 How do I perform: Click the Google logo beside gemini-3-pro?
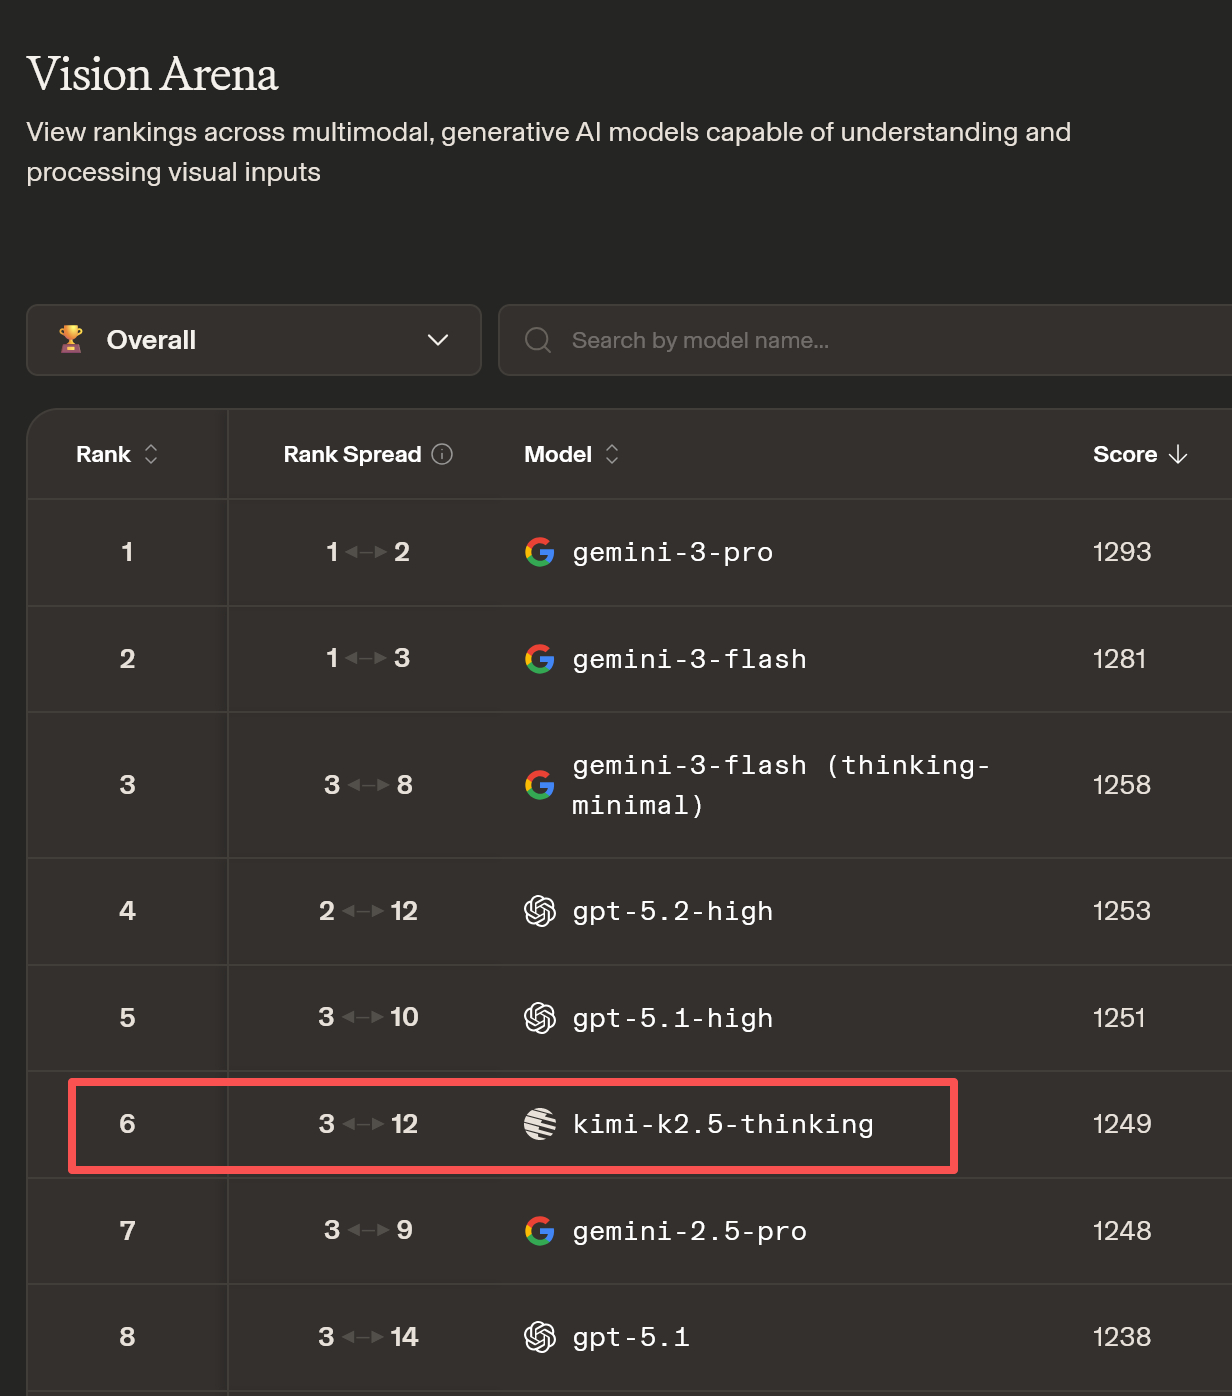click(x=540, y=552)
